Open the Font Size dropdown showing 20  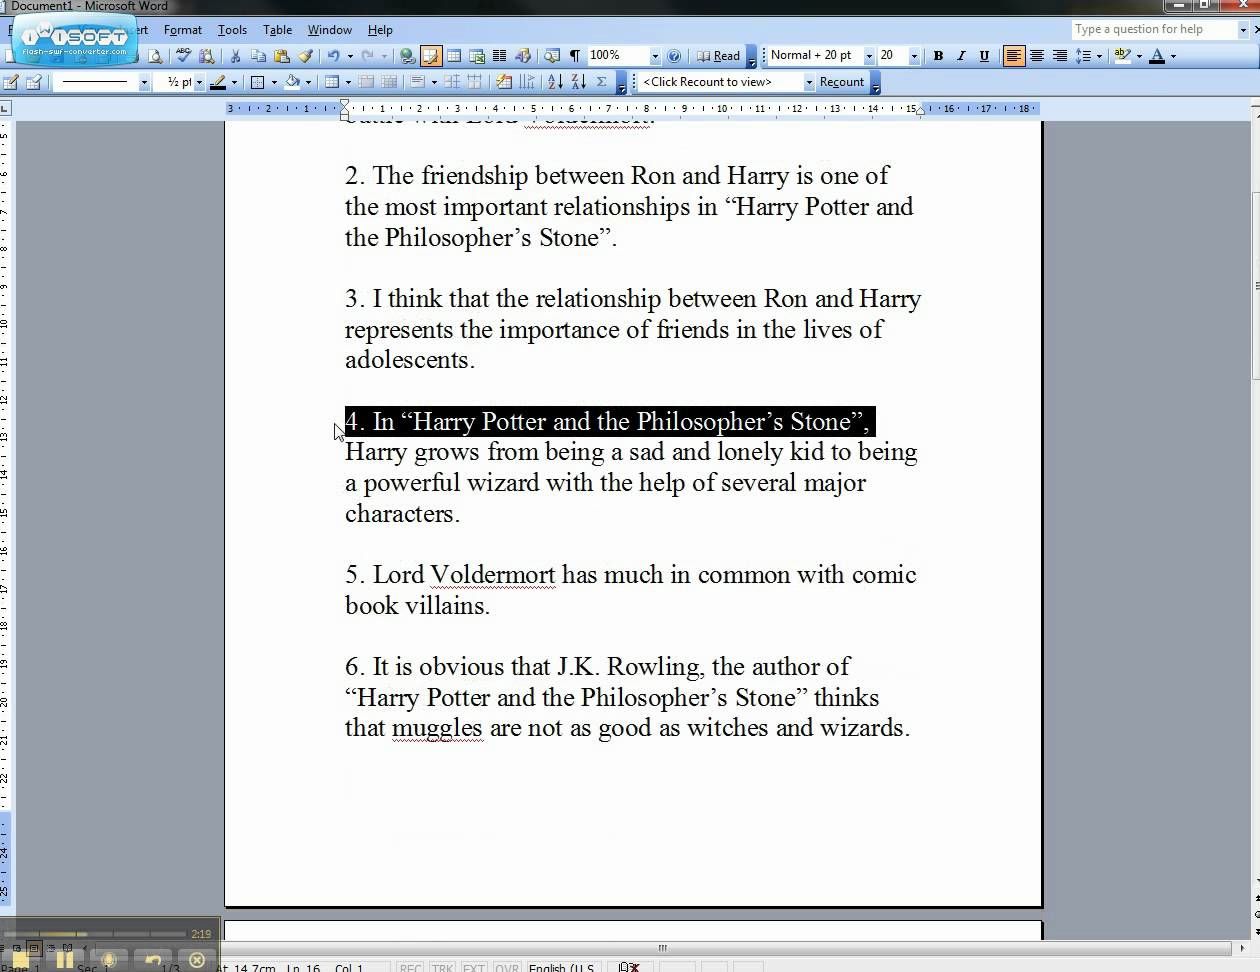913,56
